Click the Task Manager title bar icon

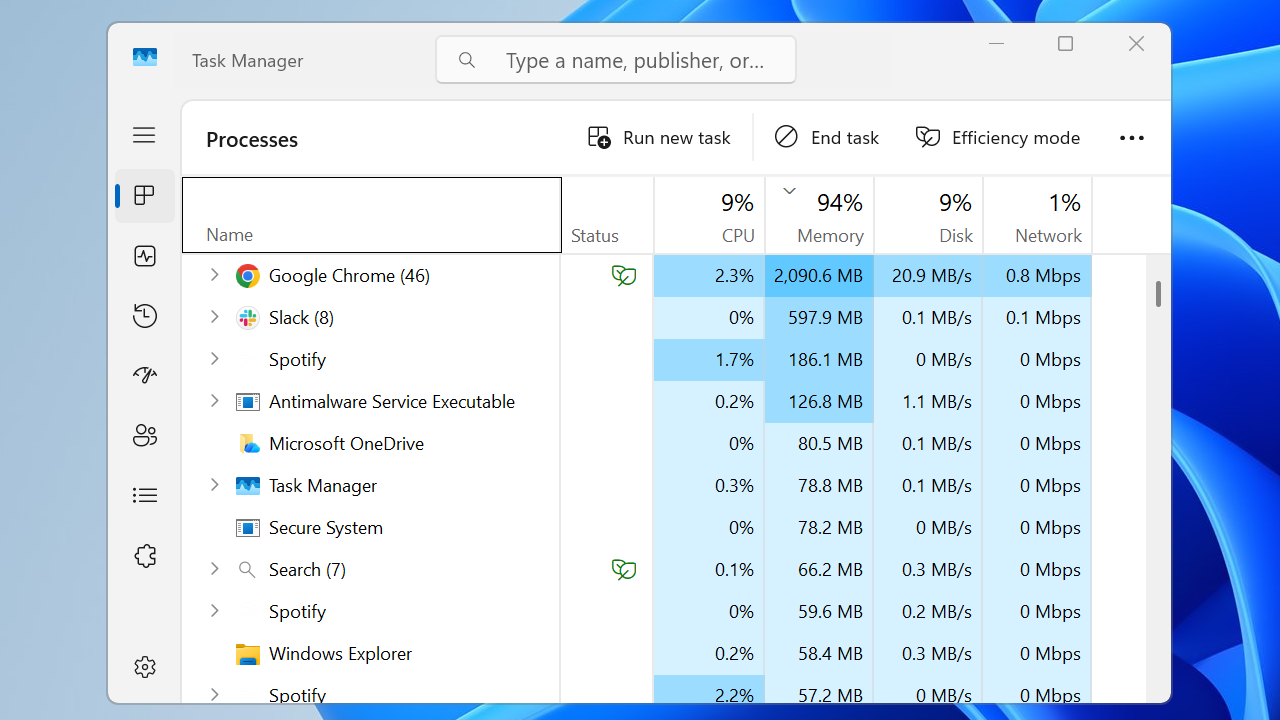click(145, 58)
